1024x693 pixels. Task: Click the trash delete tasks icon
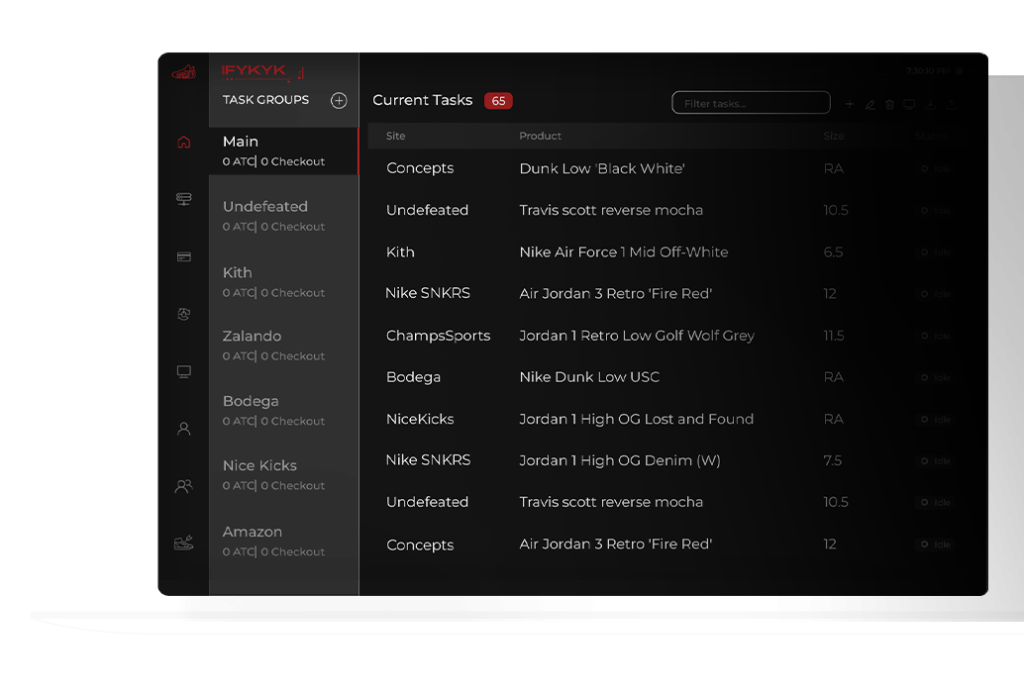[x=890, y=104]
